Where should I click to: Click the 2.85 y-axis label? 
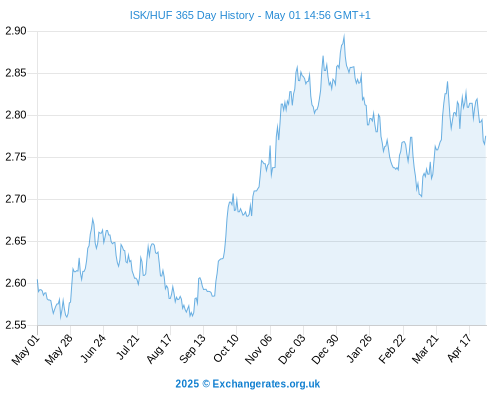tap(16, 73)
